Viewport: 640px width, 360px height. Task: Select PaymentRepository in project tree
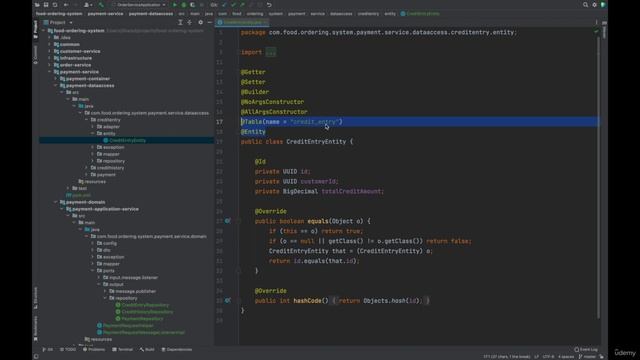(142, 319)
